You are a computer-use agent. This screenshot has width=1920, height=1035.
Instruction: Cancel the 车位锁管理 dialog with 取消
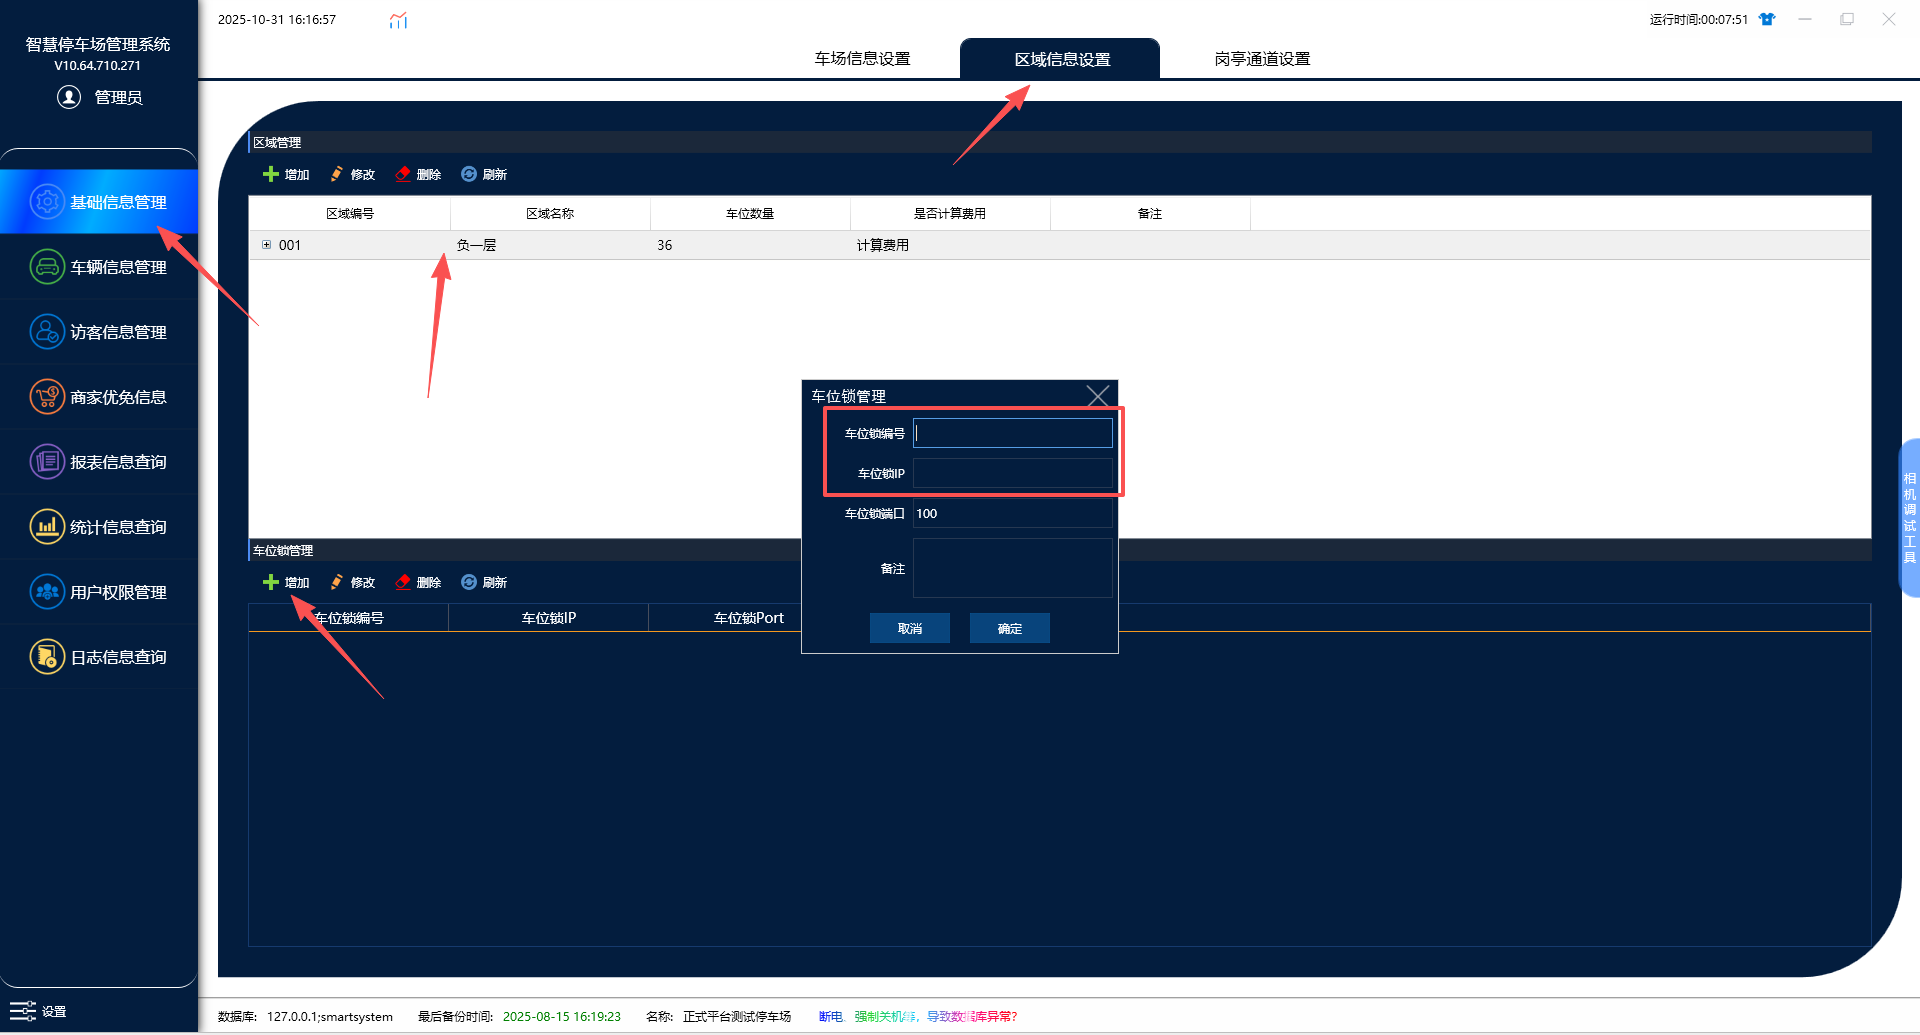(910, 628)
